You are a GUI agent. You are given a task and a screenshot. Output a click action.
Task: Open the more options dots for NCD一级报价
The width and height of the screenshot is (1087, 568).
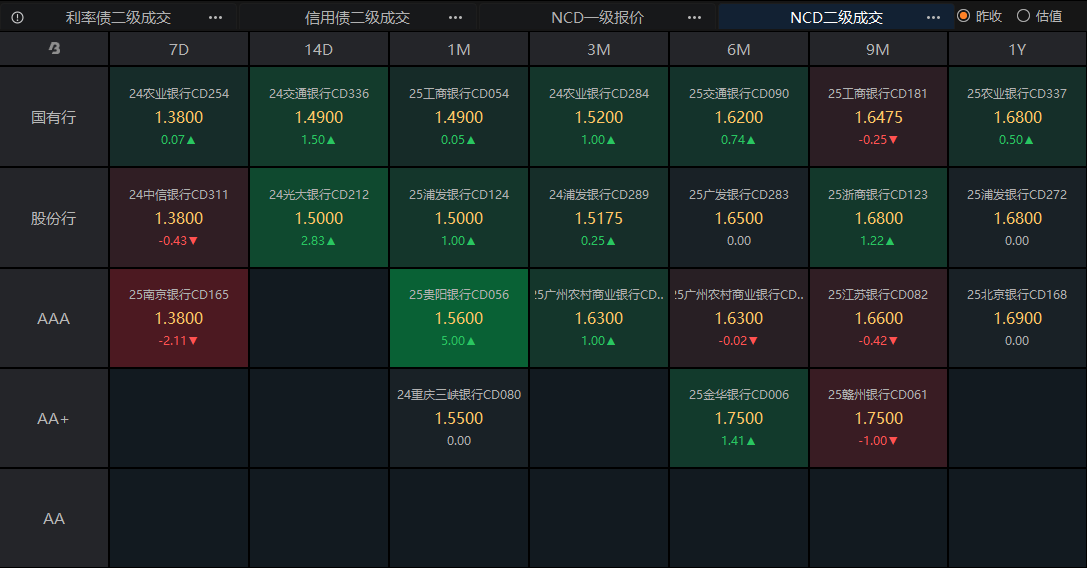pos(695,17)
